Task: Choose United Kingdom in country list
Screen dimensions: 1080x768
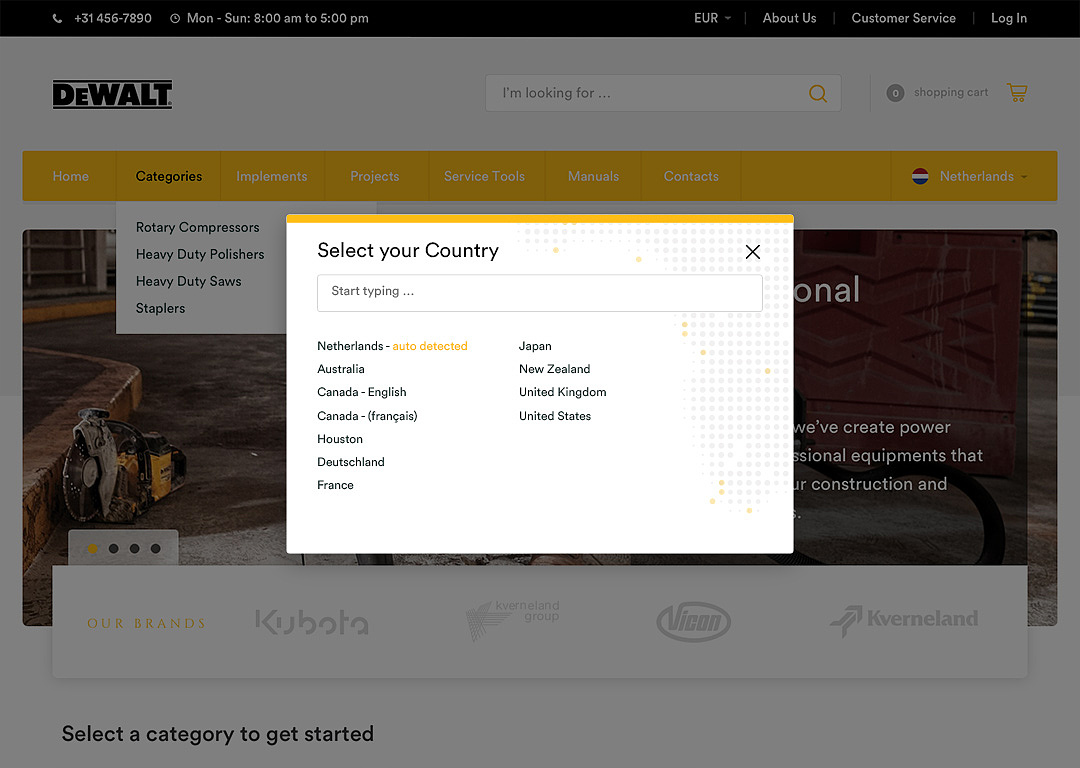Action: click(563, 392)
